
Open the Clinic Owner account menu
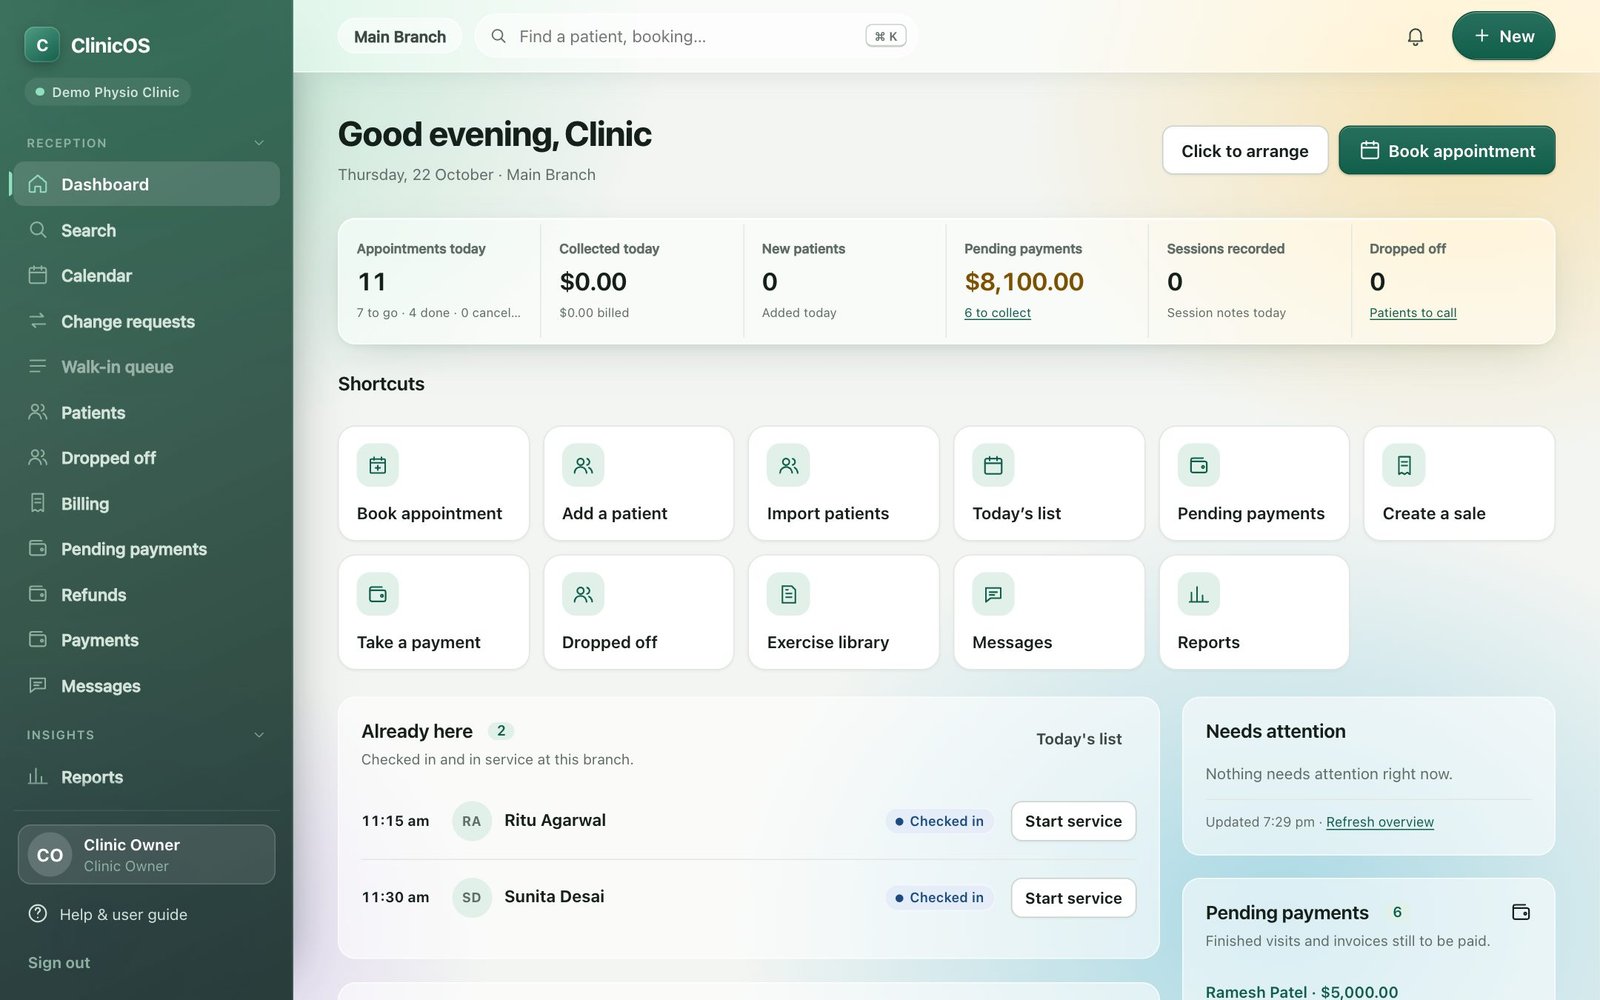[x=146, y=855]
